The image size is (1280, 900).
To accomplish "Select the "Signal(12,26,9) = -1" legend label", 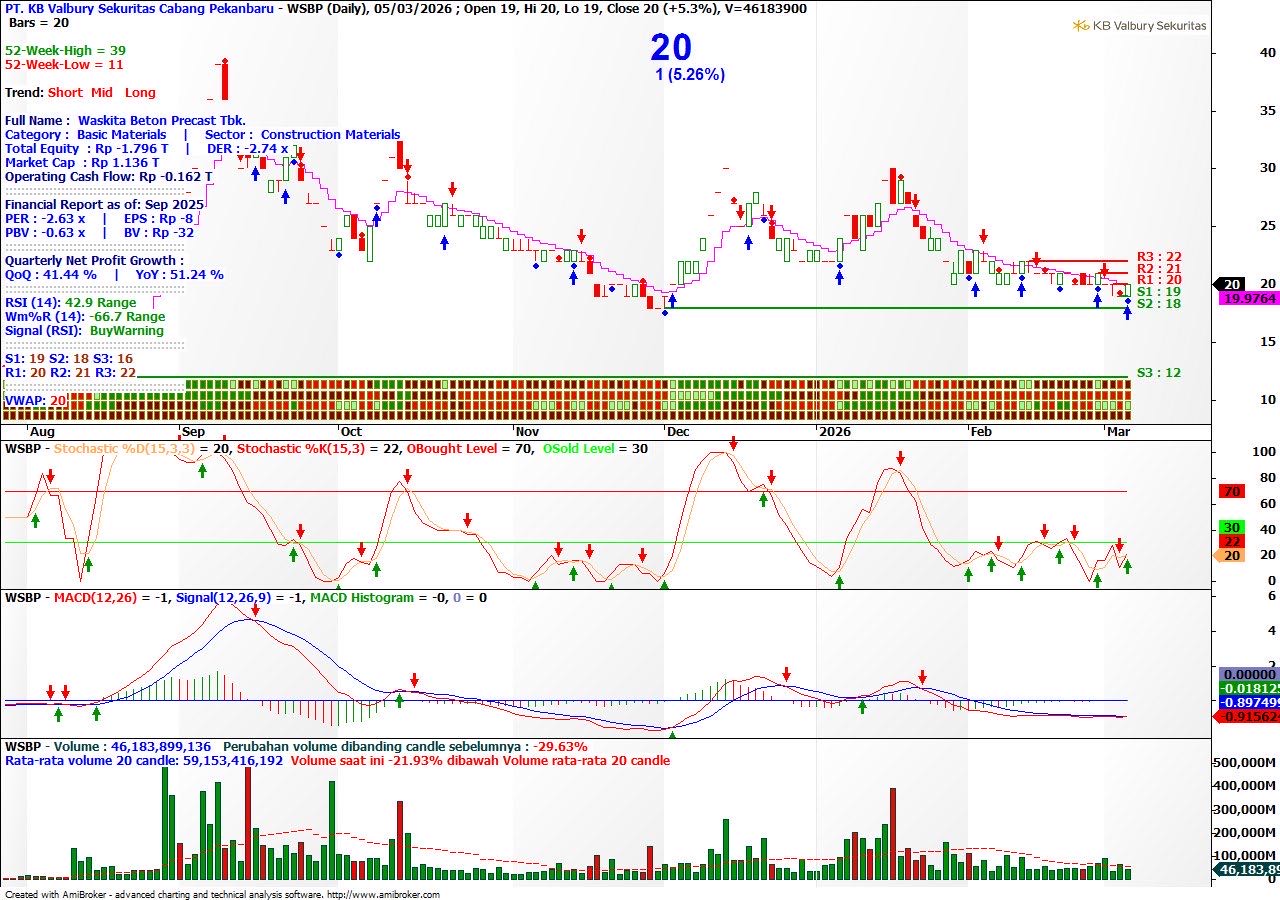I will [x=239, y=598].
